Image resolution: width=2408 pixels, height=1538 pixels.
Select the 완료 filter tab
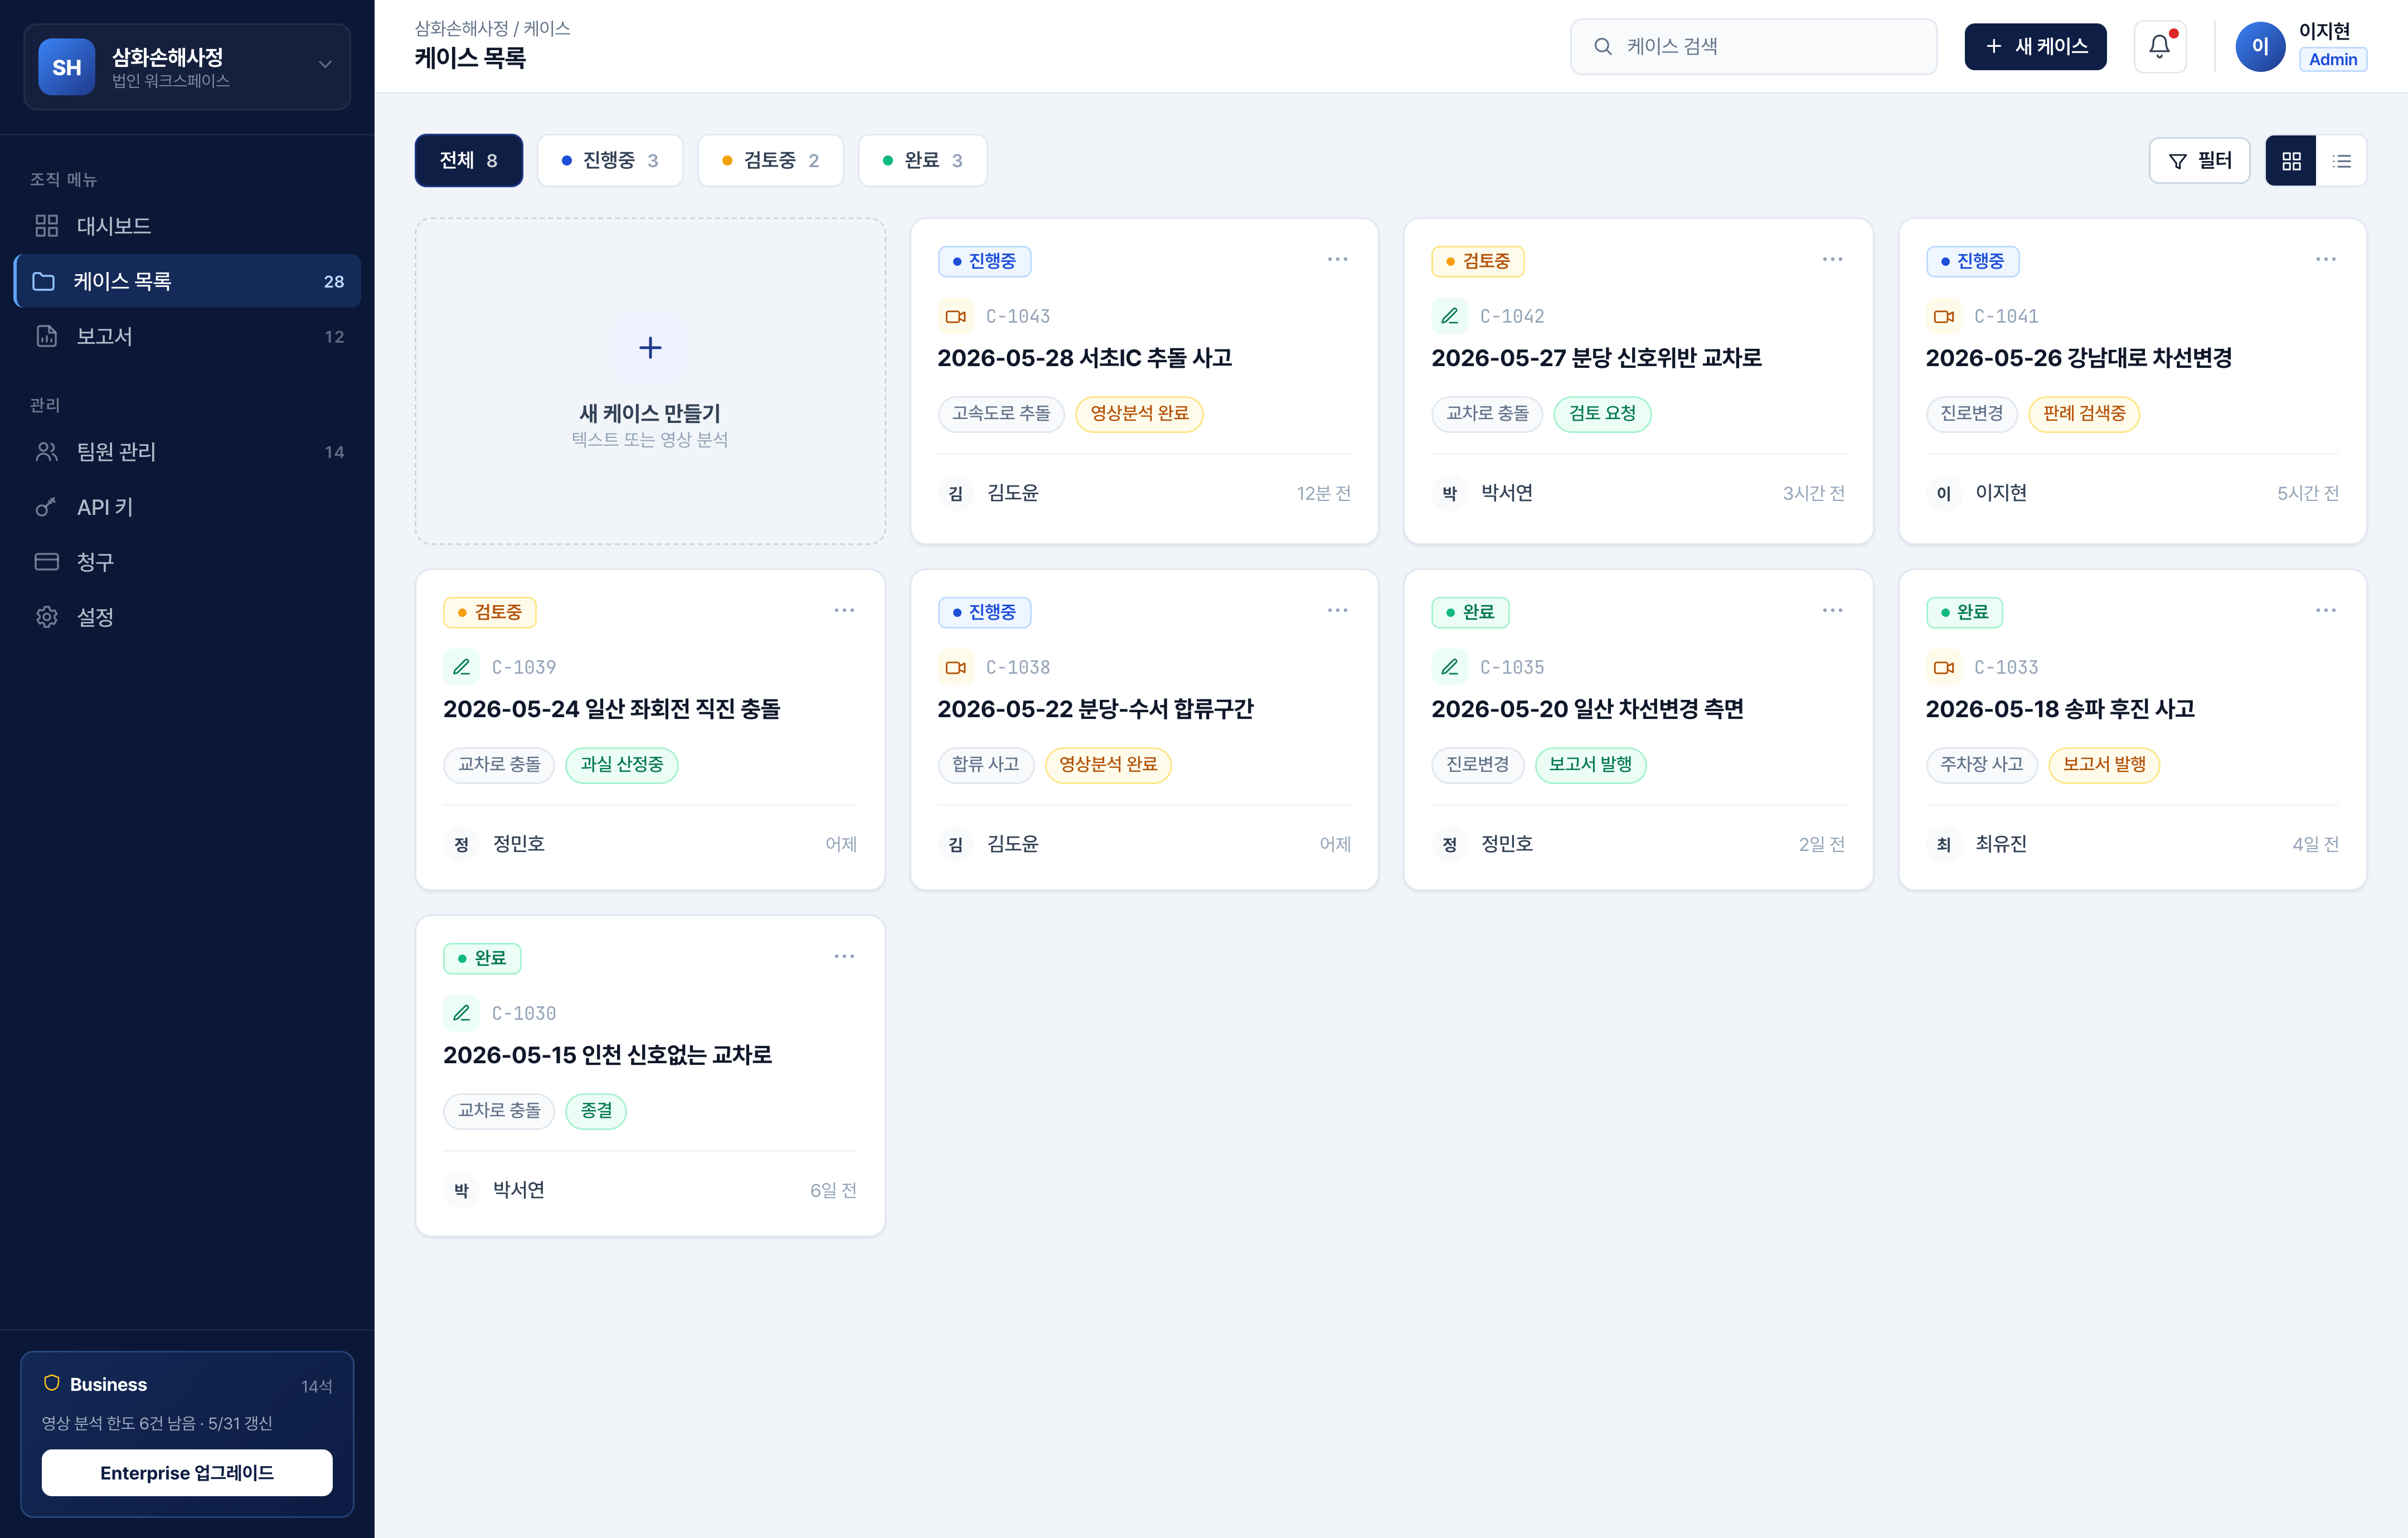922,161
